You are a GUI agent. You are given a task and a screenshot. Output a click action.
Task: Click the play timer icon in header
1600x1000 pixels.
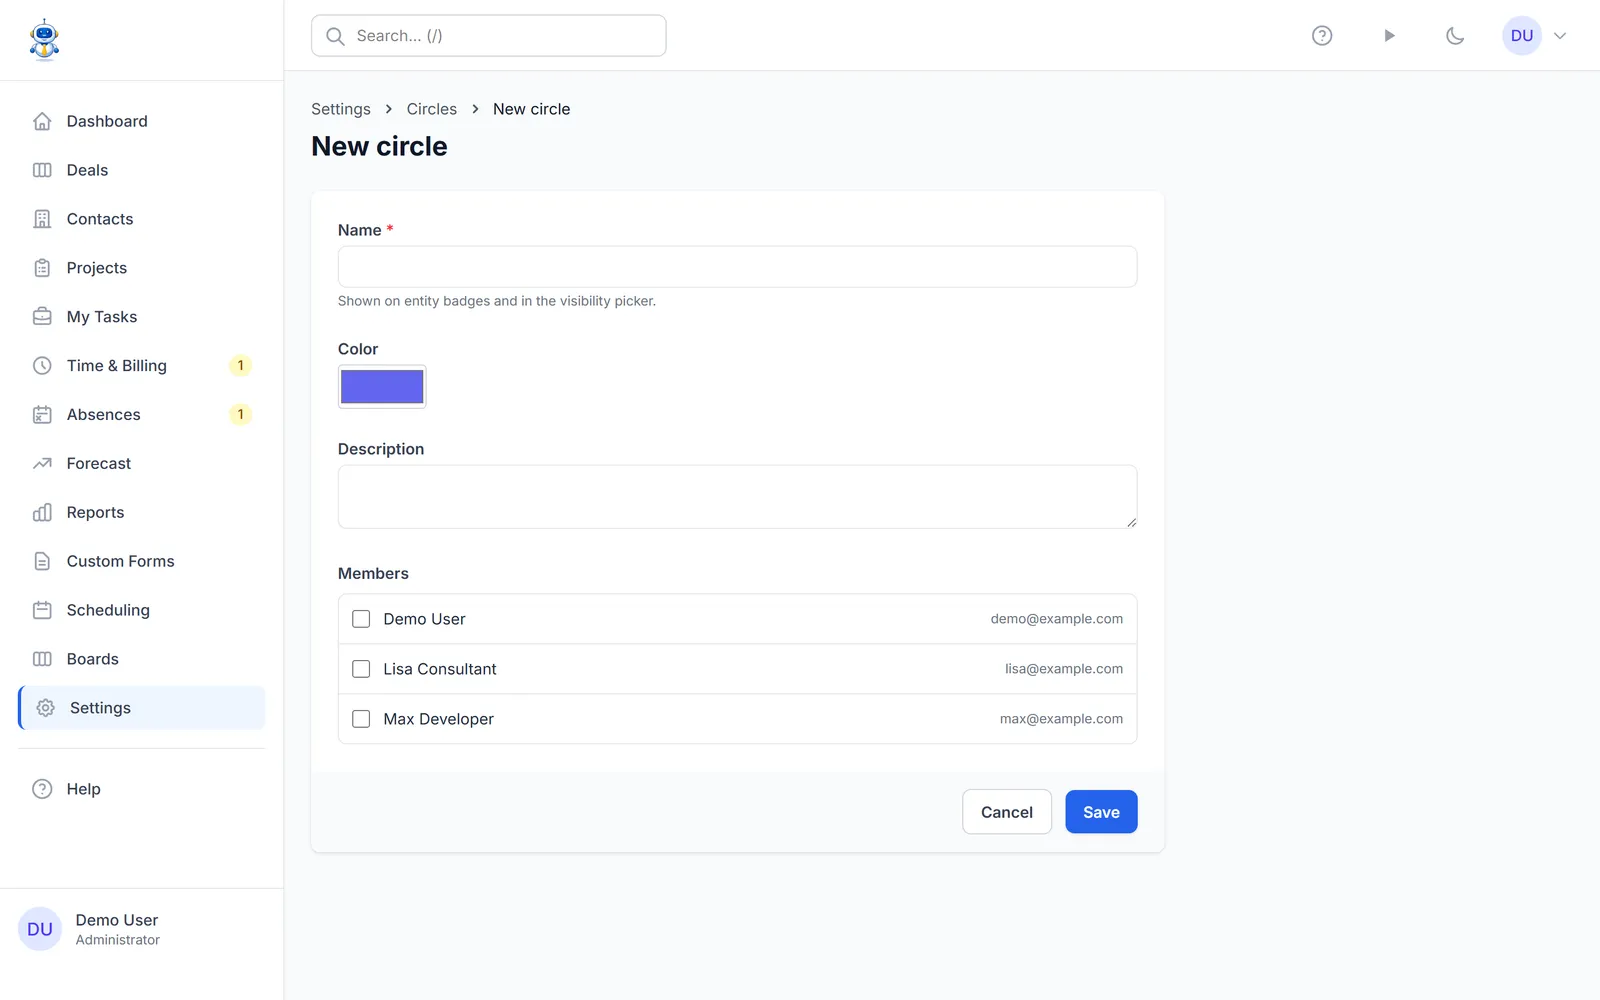point(1389,36)
